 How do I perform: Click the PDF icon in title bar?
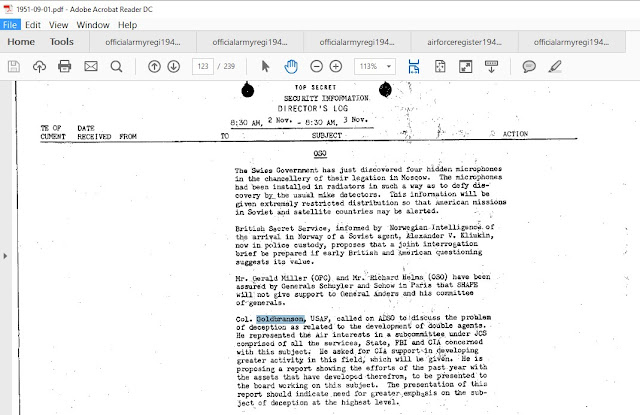click(x=8, y=9)
